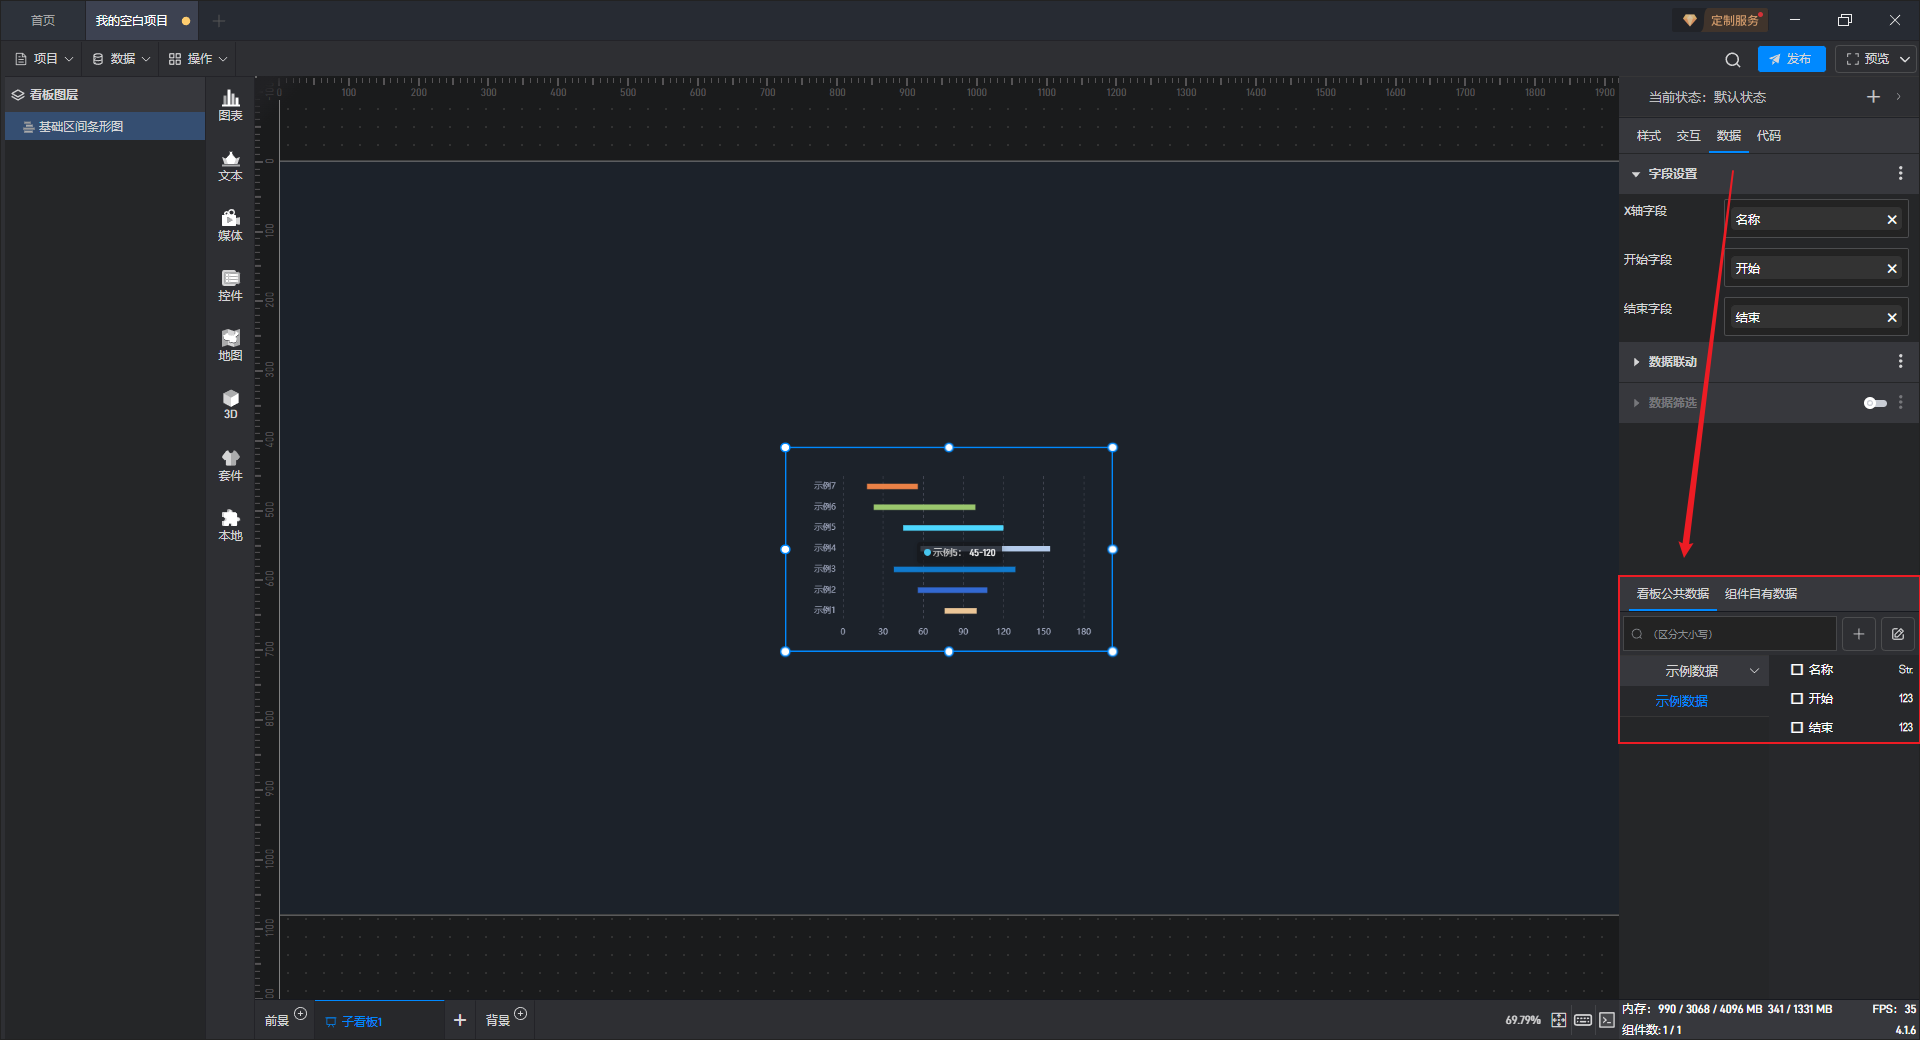Open the 项目 menu dropdown

45,59
